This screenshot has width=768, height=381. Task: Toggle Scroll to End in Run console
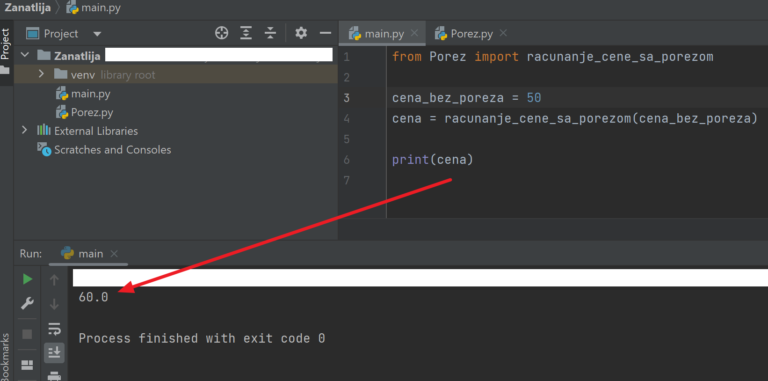click(54, 352)
